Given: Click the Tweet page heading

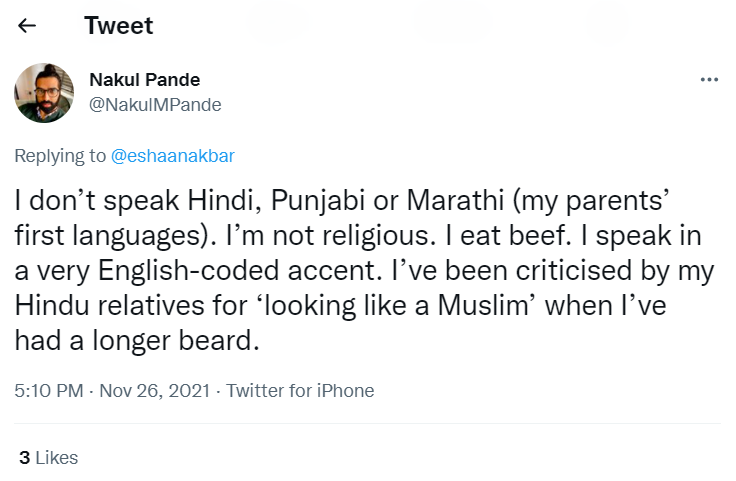Looking at the screenshot, I should pyautogui.click(x=118, y=27).
